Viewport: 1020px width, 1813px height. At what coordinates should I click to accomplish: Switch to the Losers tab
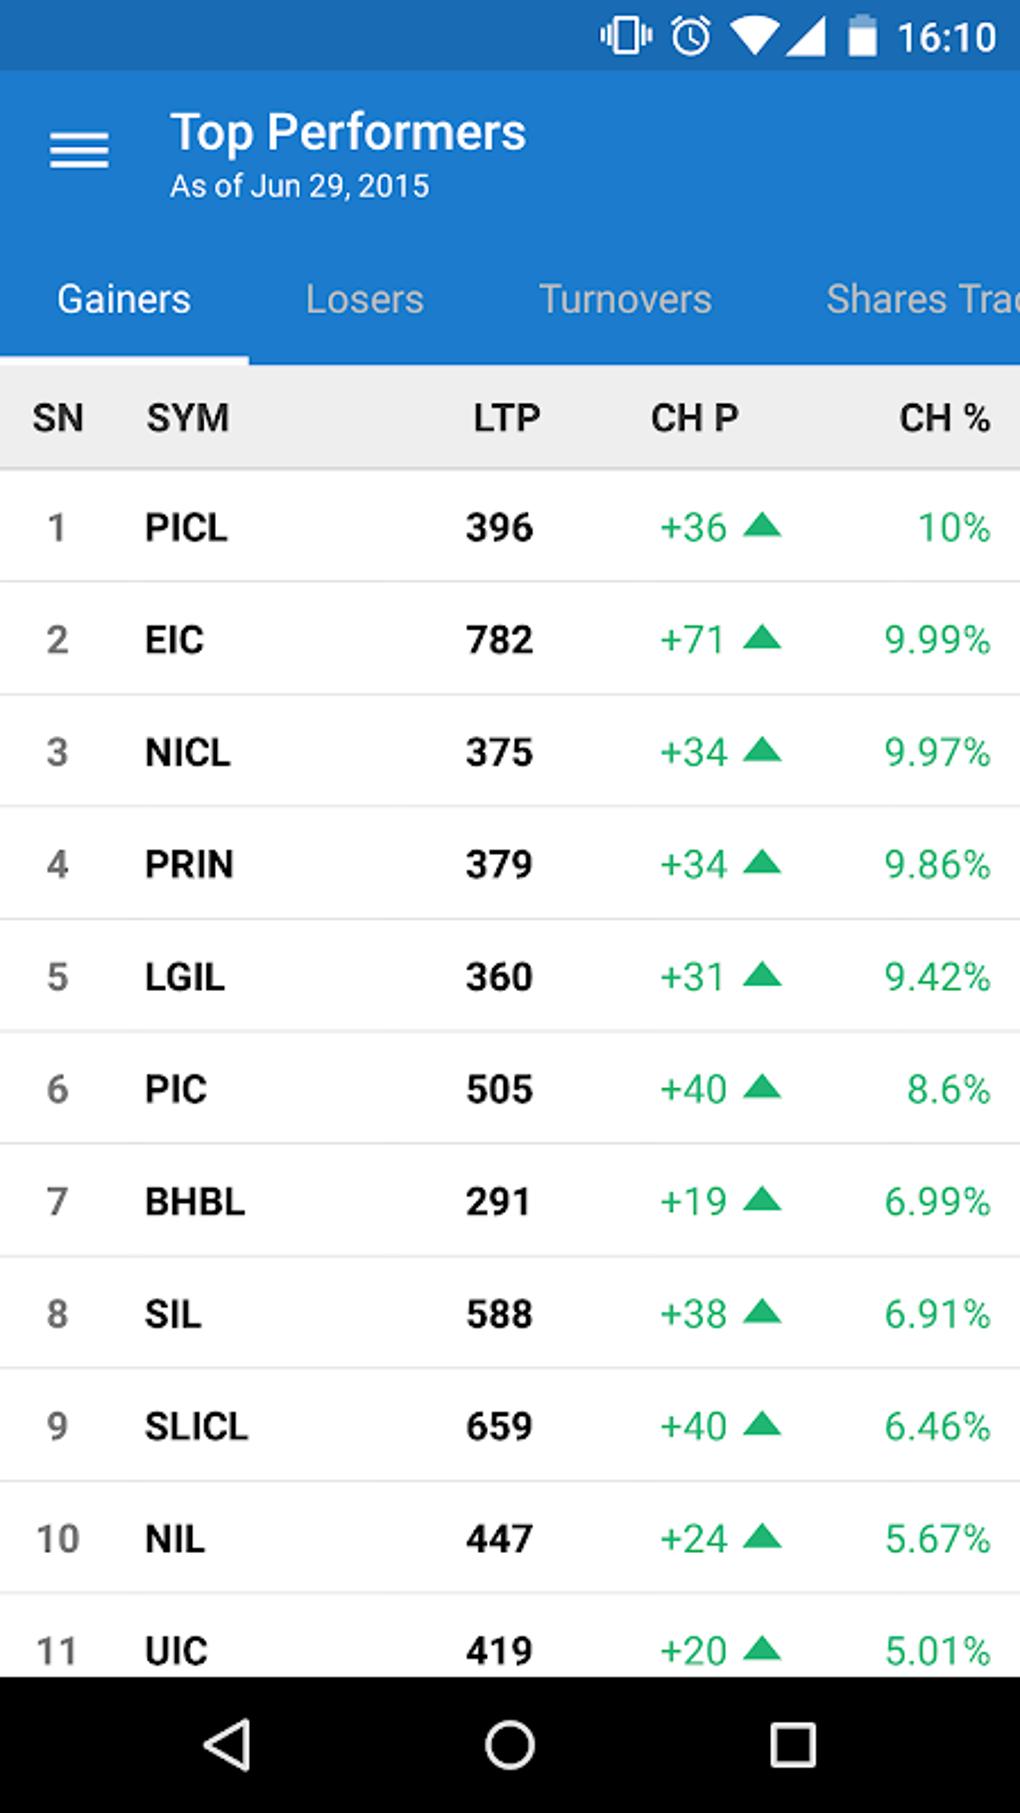click(365, 299)
